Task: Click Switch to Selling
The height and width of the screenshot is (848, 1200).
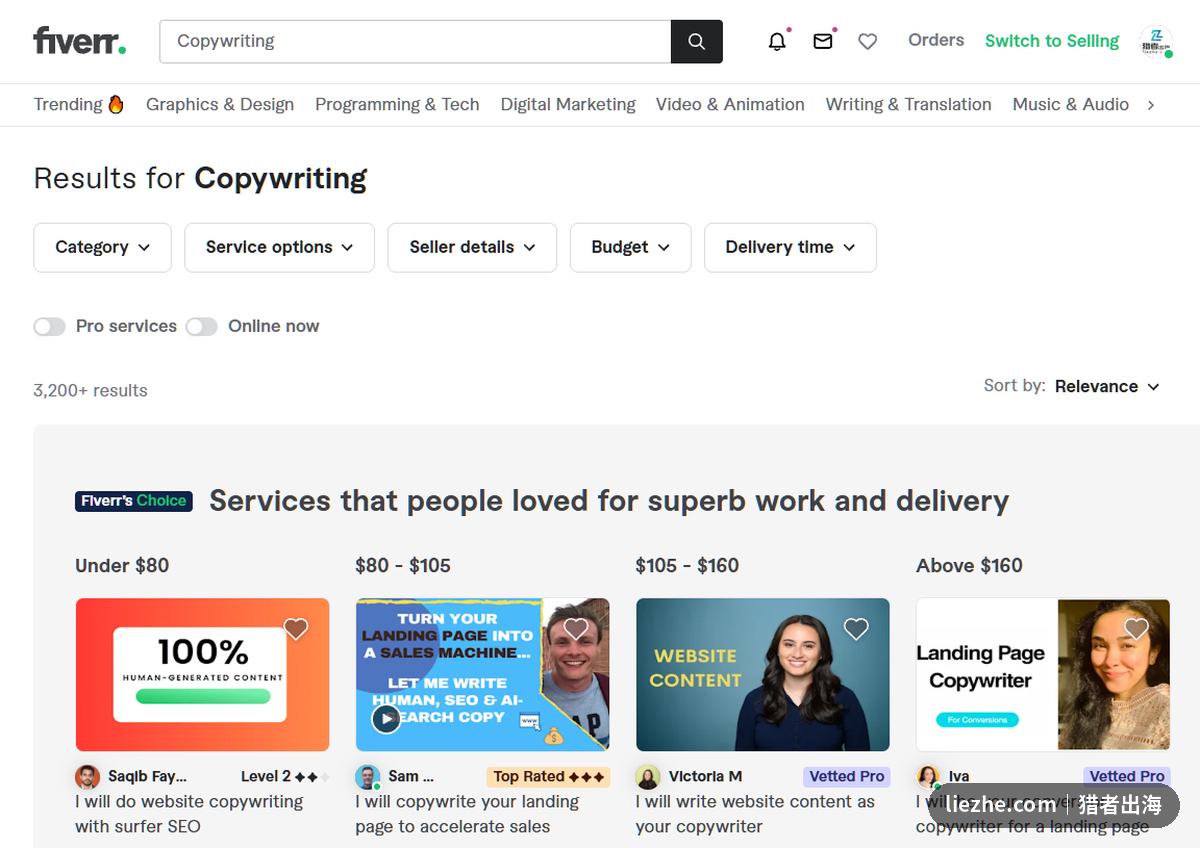Action: tap(1052, 41)
